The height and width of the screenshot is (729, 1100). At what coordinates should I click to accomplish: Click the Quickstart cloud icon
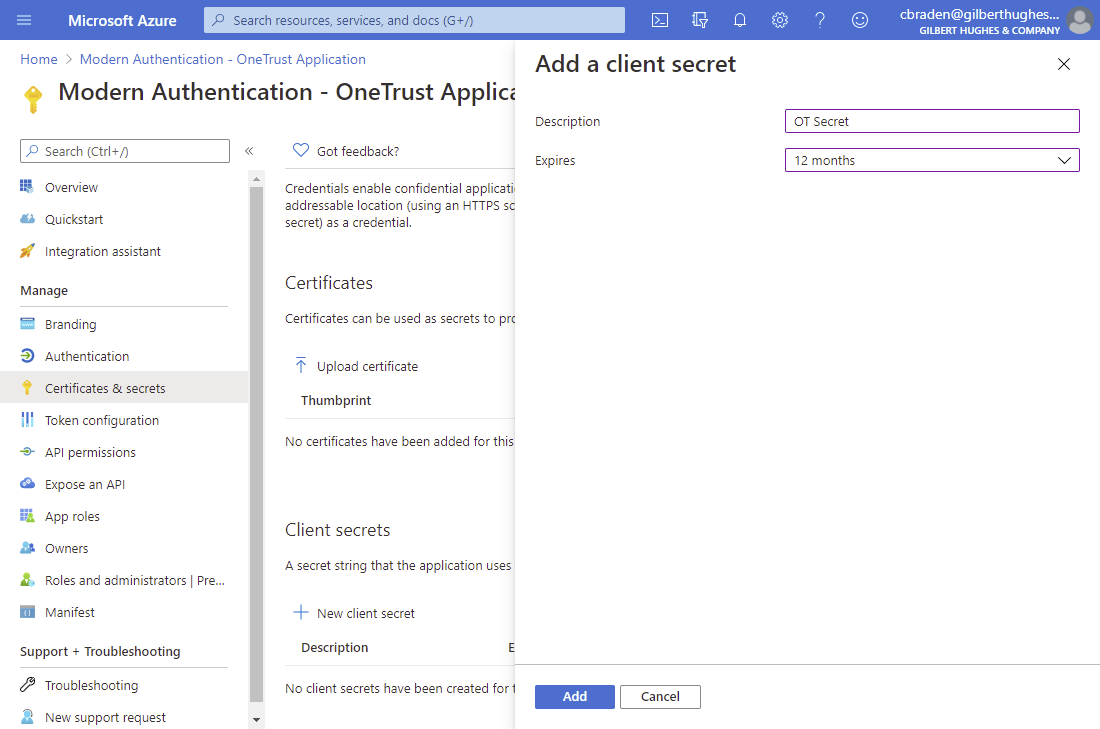coord(27,219)
